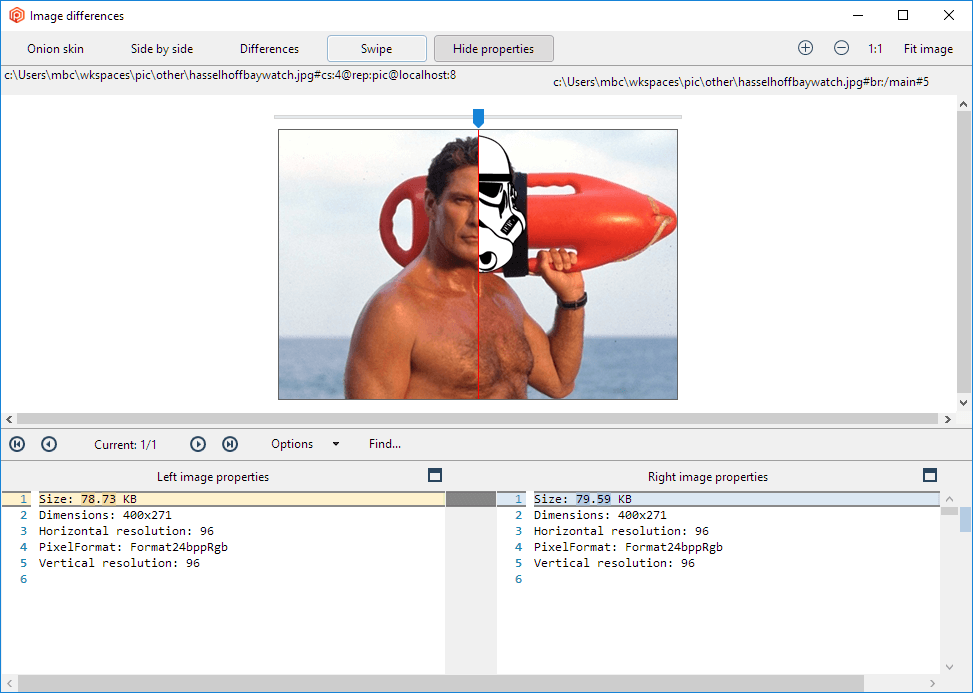Viewport: 973px width, 693px height.
Task: Click the gray diff connector between panels
Action: coord(471,499)
